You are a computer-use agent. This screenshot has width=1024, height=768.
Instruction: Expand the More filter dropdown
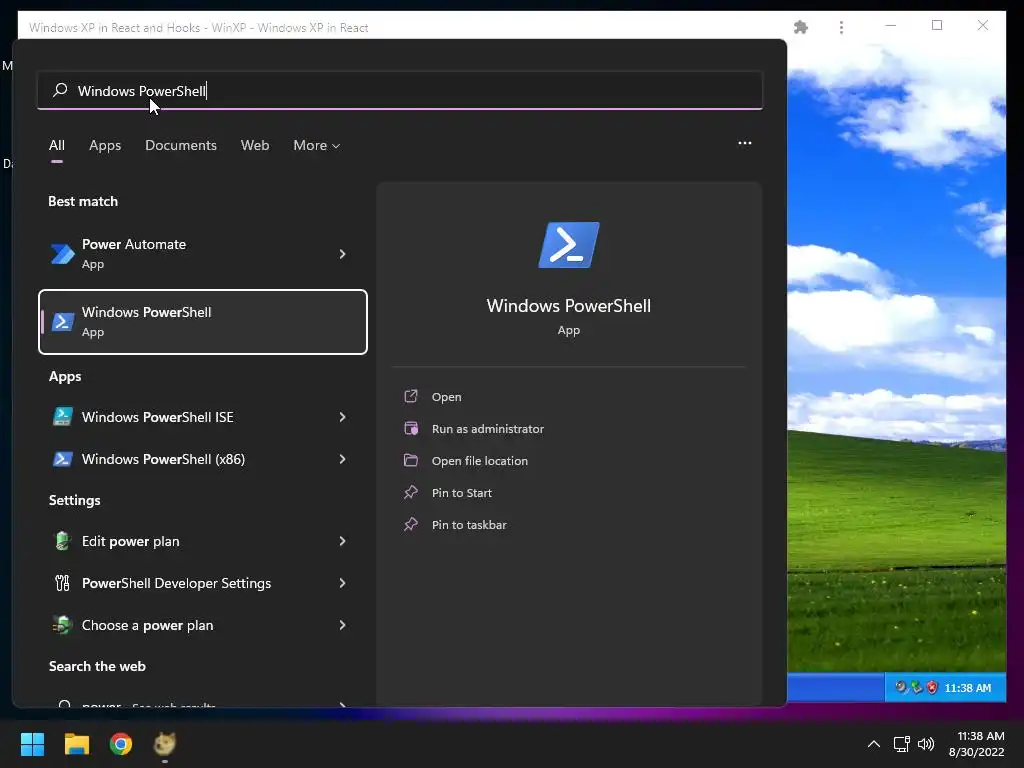pyautogui.click(x=317, y=145)
